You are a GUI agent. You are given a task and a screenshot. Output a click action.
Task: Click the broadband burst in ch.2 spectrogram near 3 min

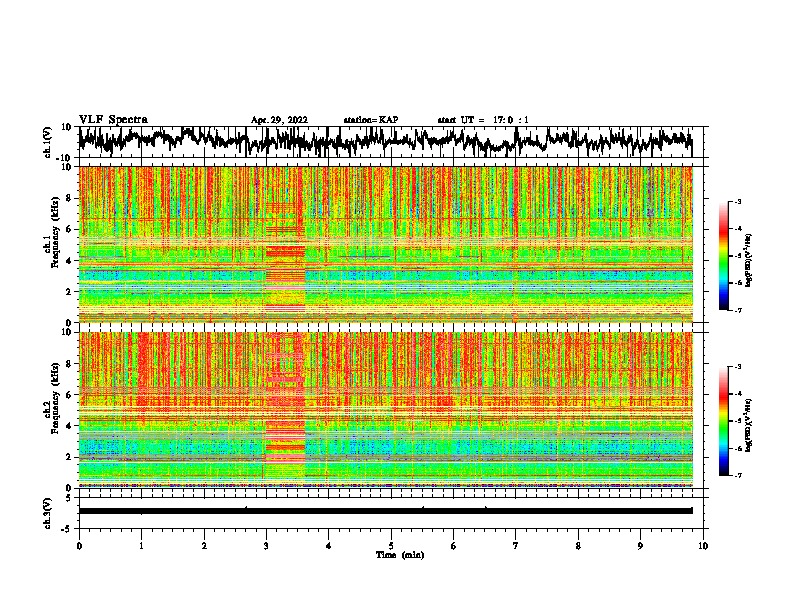tap(285, 409)
